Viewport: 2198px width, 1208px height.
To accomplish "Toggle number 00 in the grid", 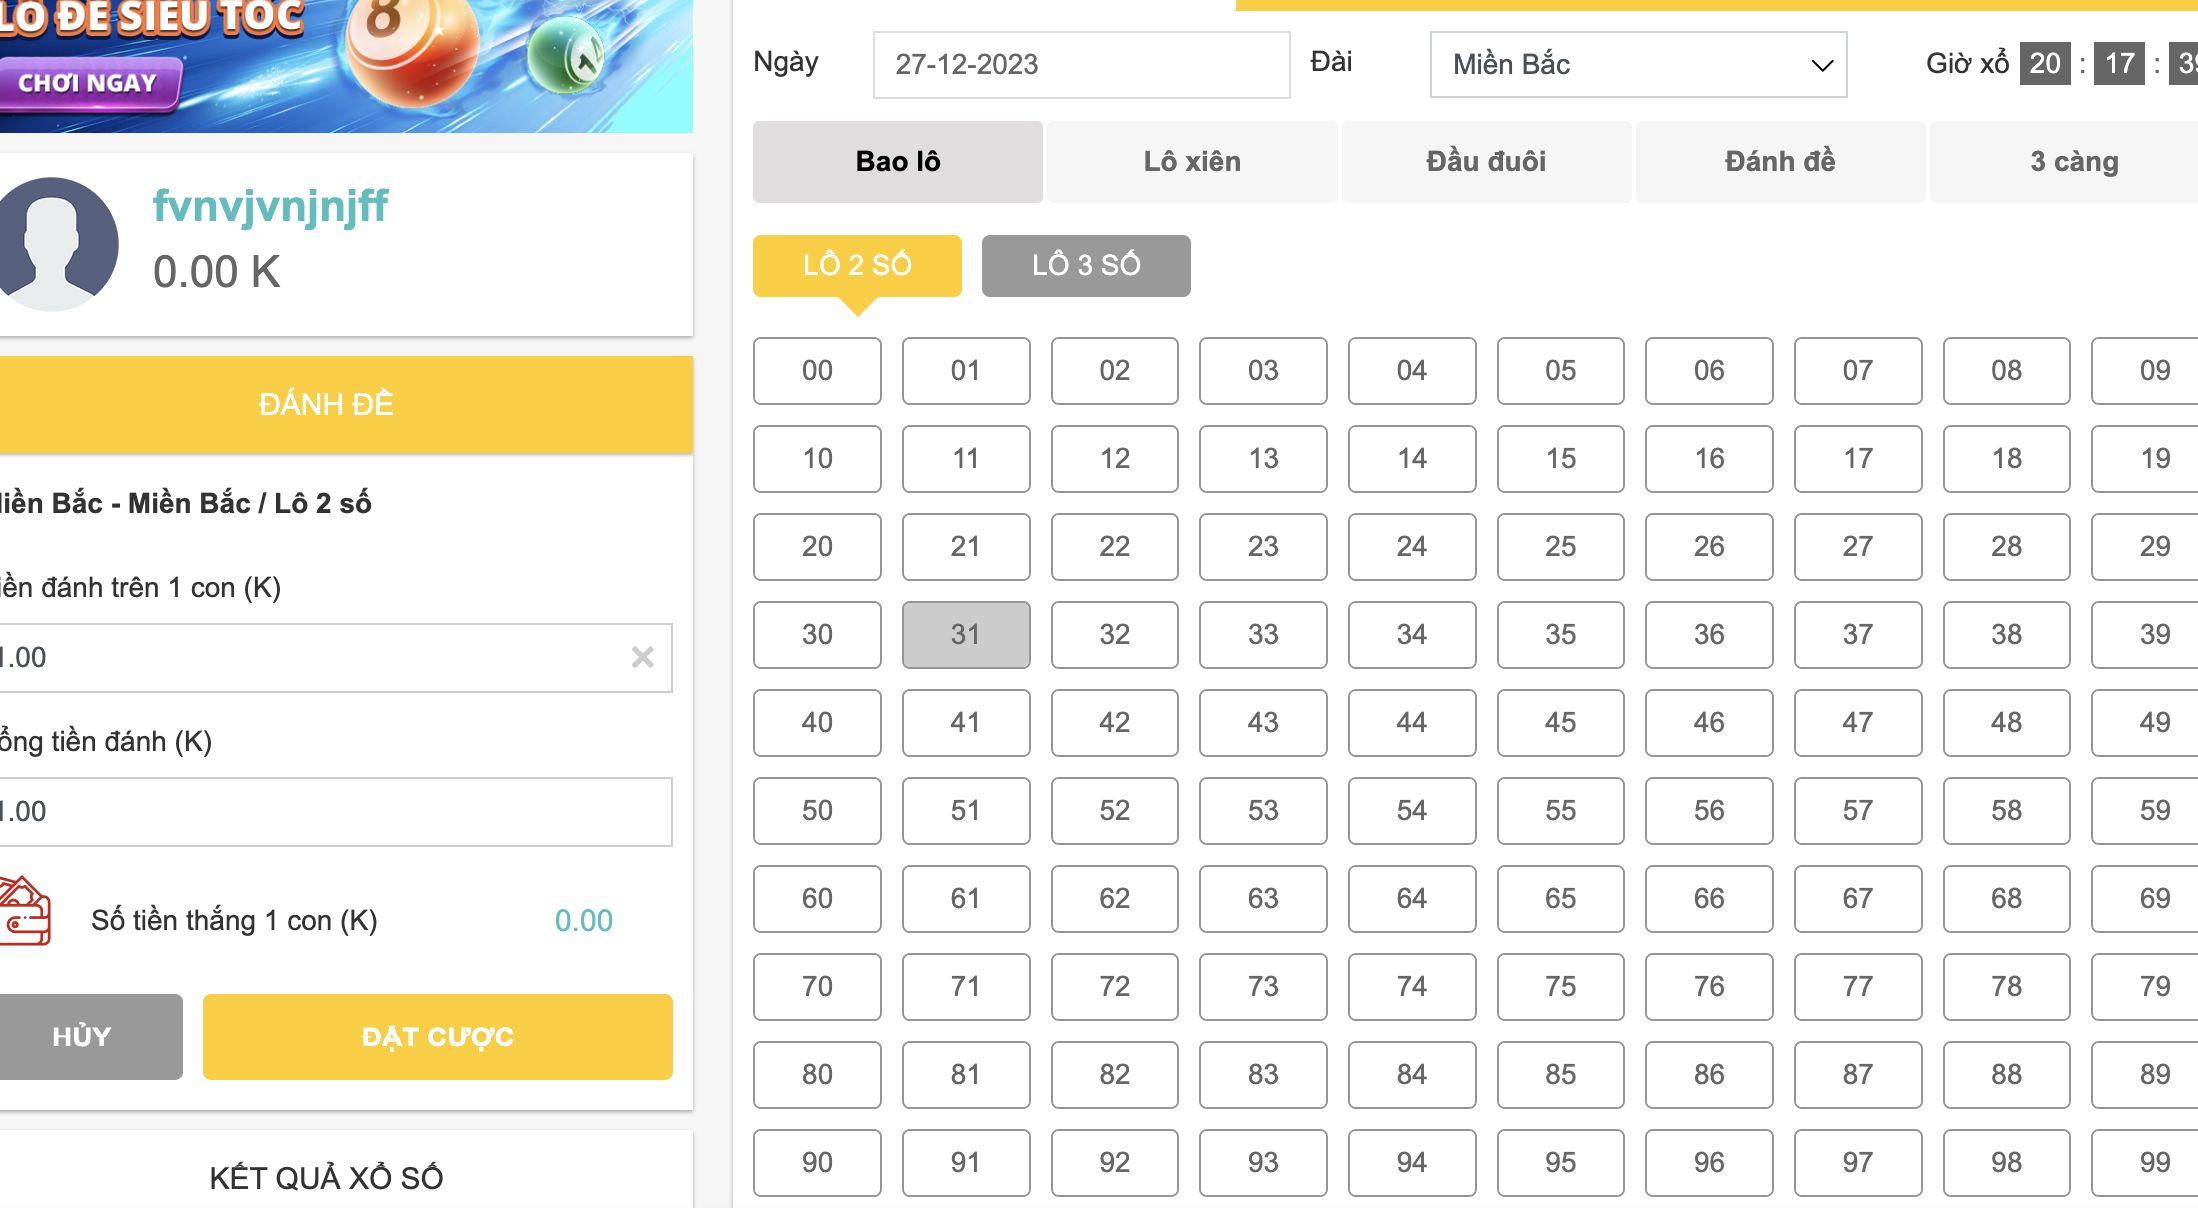I will point(817,370).
